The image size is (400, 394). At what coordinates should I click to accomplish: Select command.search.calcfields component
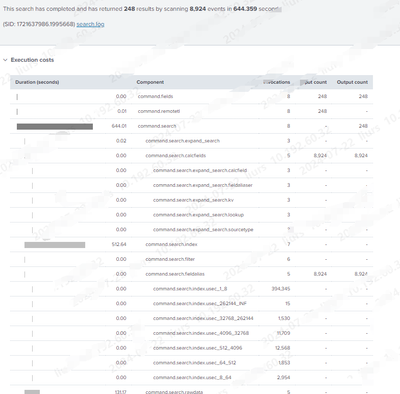[175, 155]
